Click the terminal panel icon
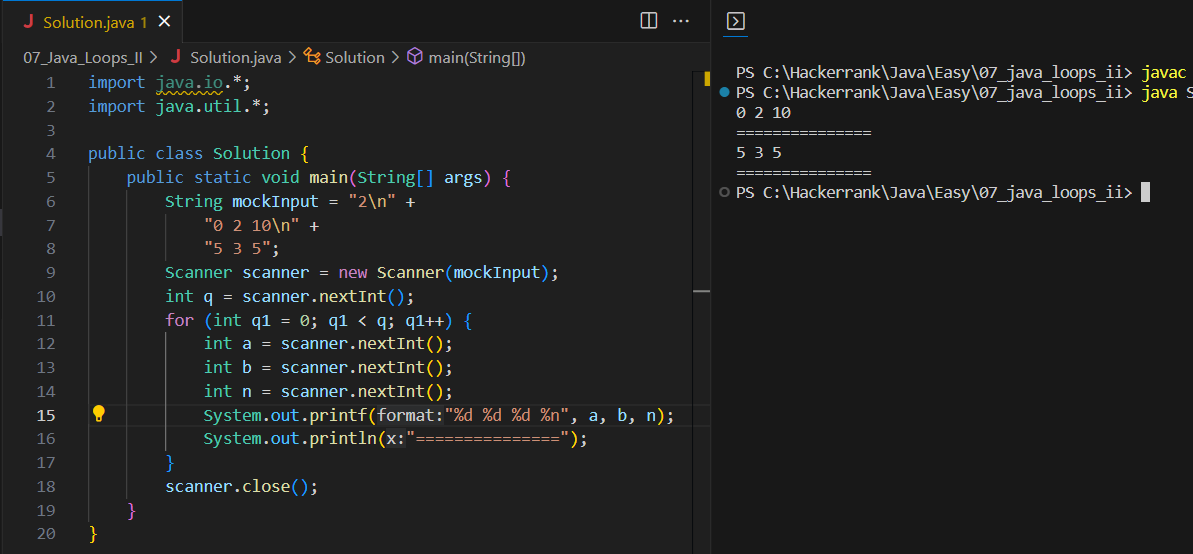 [736, 21]
